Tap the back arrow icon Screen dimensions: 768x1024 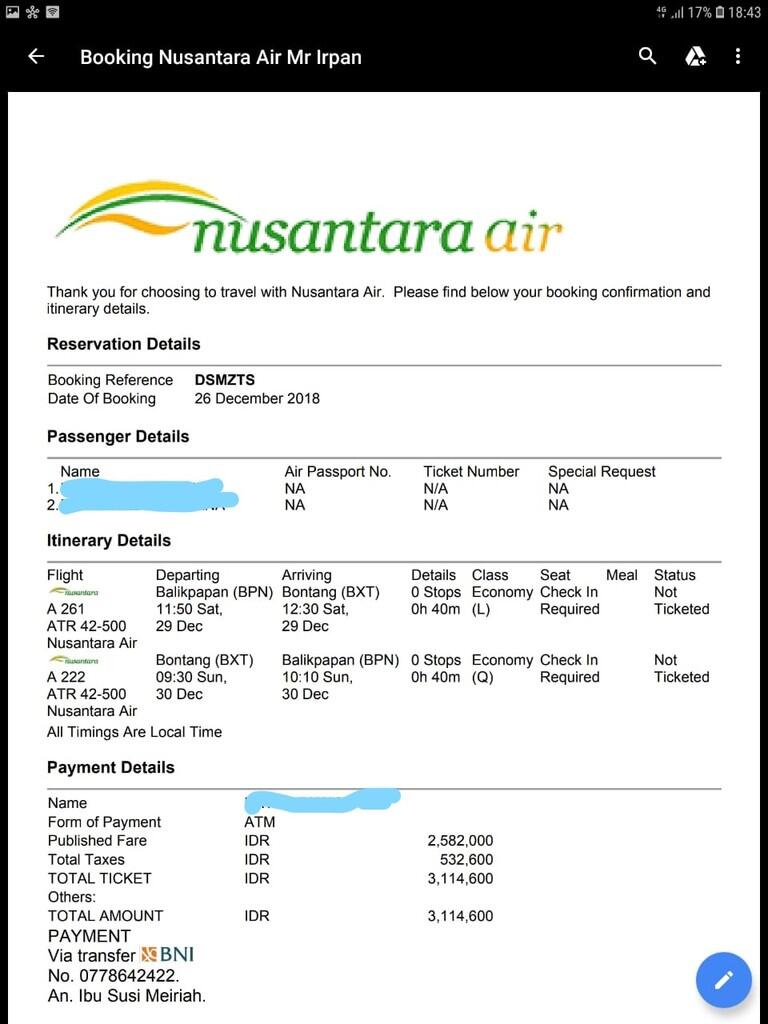(36, 56)
